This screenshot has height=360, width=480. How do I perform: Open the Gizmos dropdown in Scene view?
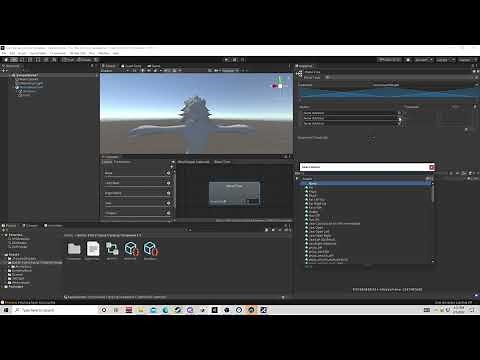click(x=231, y=71)
